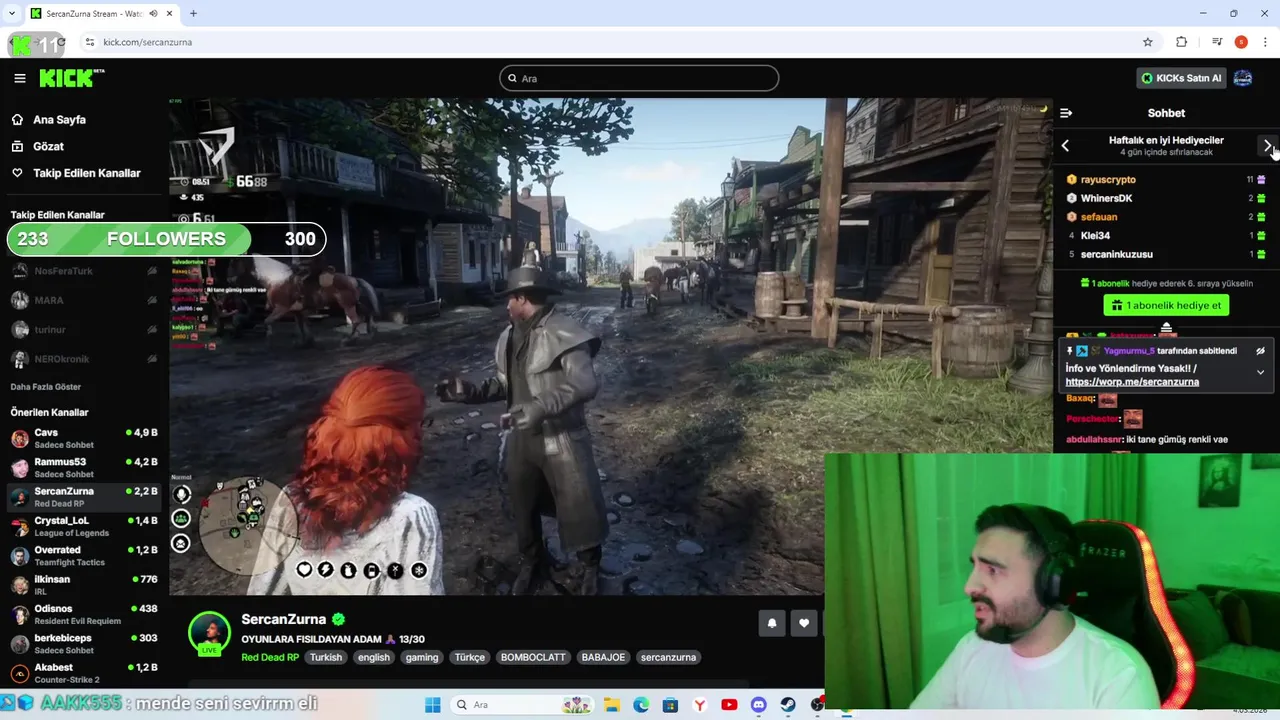Open the Rammus53 recommended channel
Viewport: 1280px width, 720px height.
pos(84,468)
